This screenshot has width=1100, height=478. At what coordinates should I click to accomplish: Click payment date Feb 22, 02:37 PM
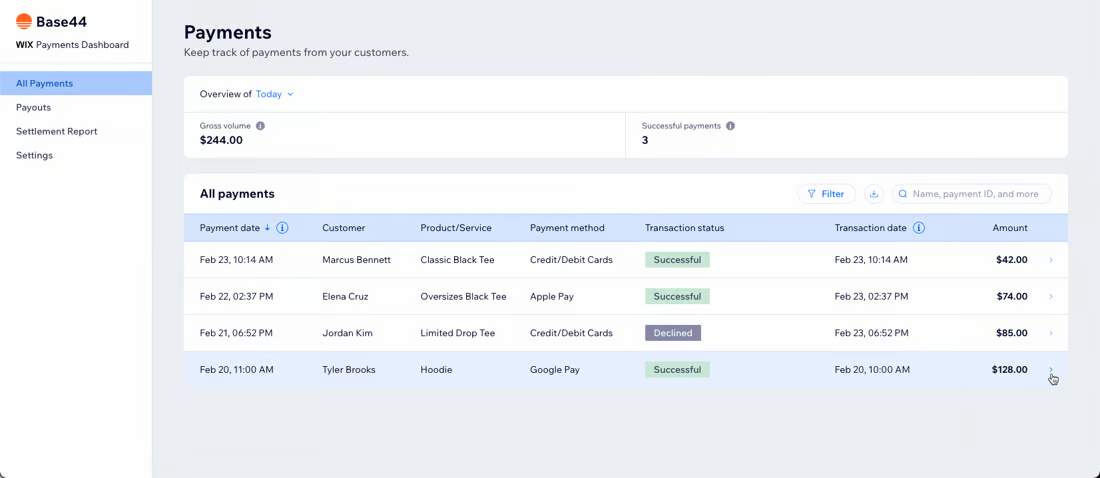[236, 297]
